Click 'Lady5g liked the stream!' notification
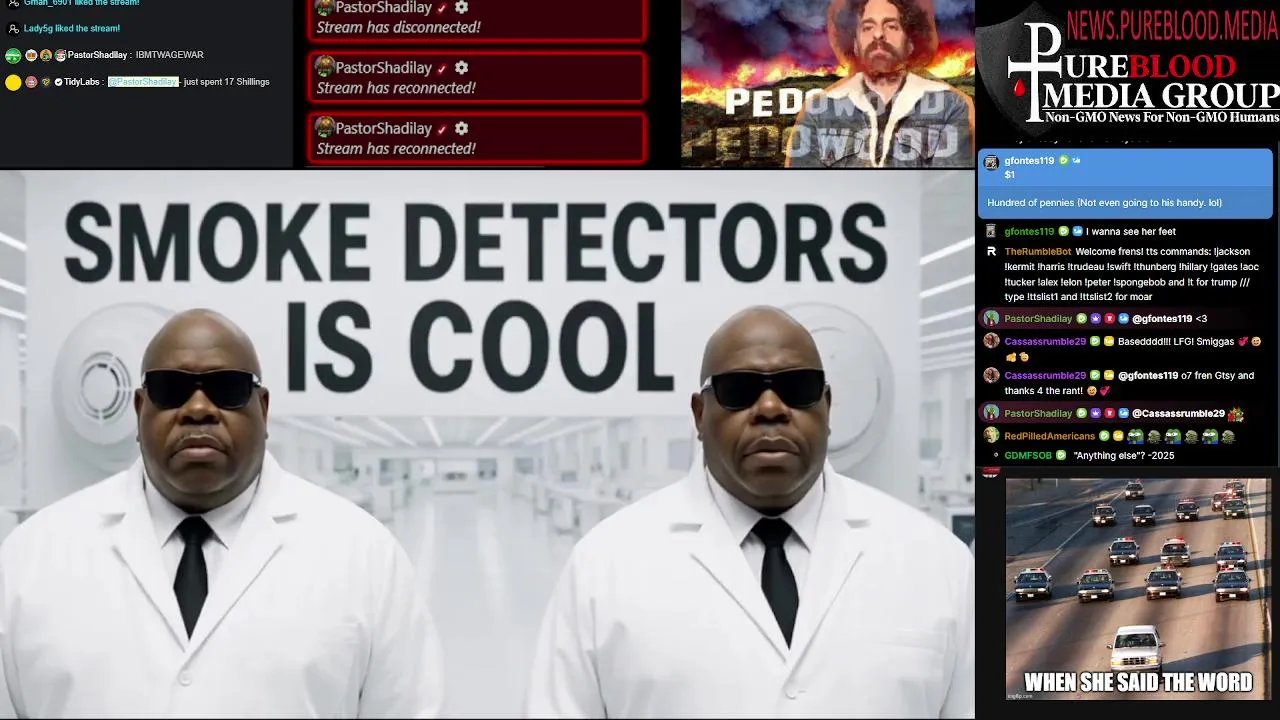 point(72,29)
